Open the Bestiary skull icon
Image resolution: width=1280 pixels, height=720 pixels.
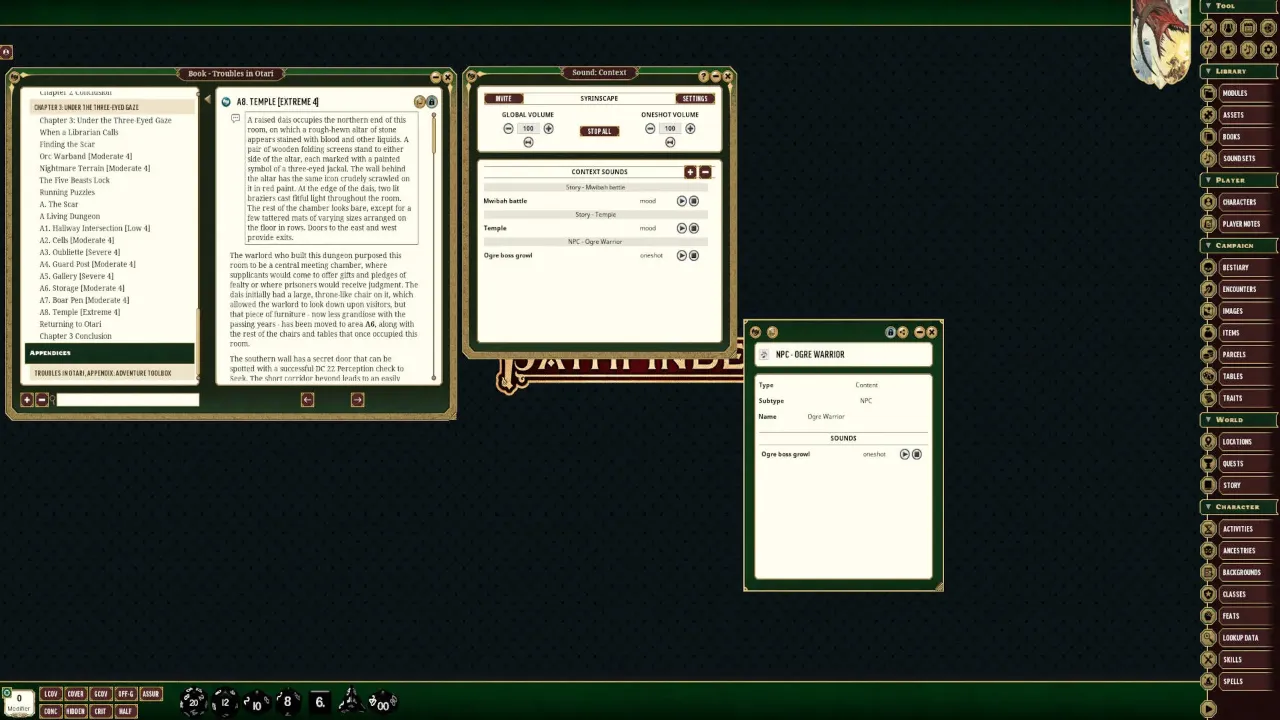tap(1209, 267)
